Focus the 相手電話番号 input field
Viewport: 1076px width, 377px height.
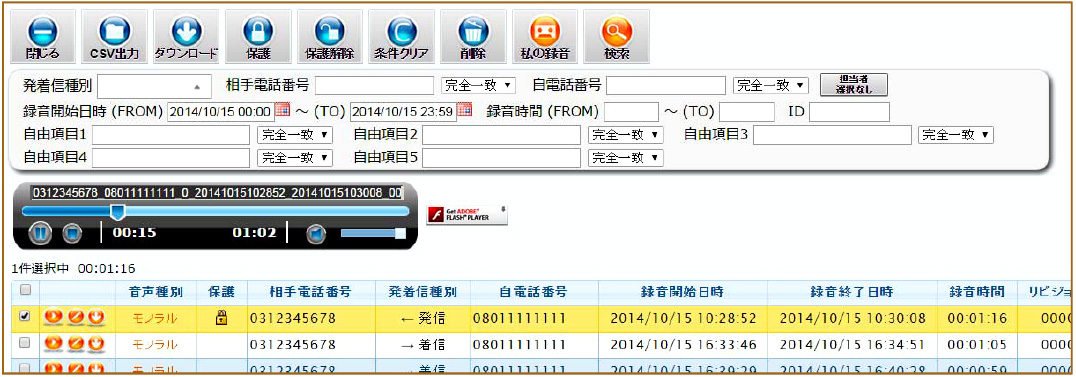pyautogui.click(x=375, y=85)
